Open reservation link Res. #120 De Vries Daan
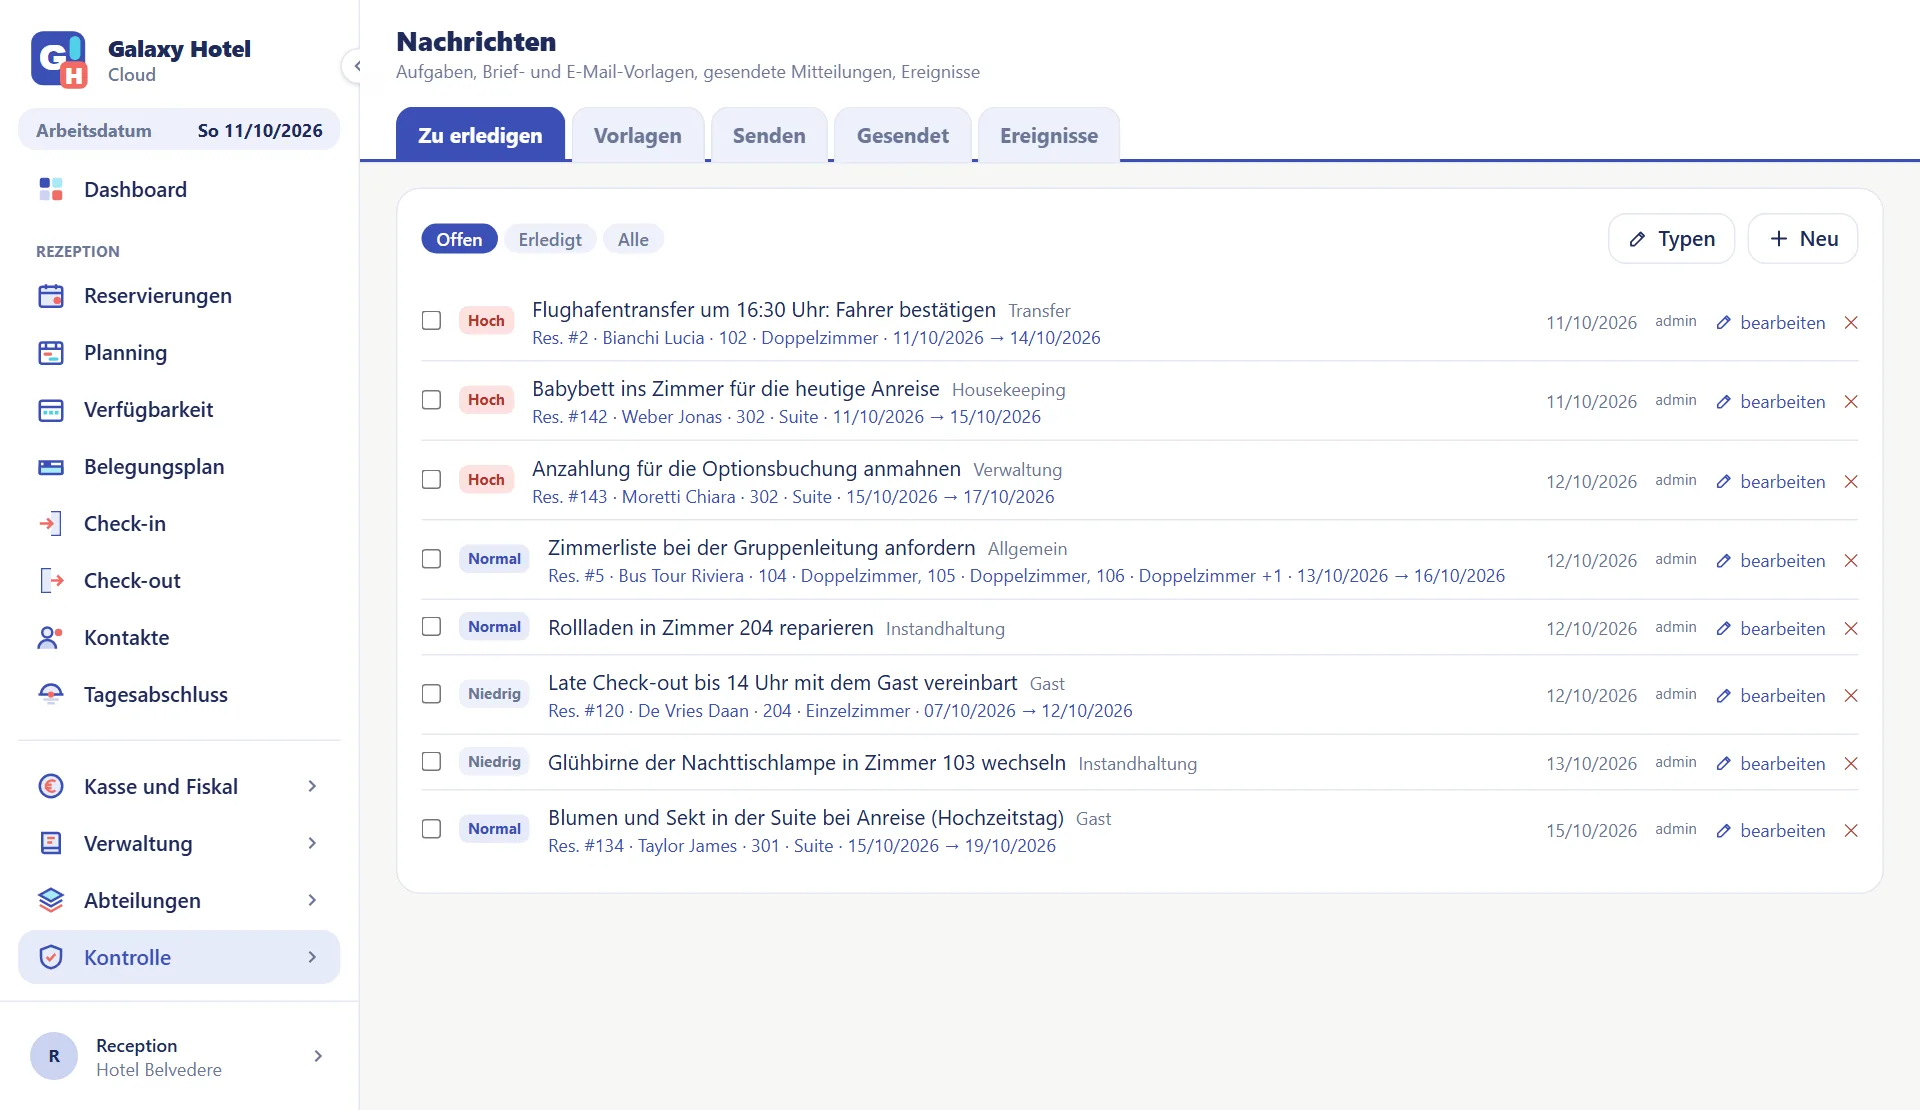The height and width of the screenshot is (1110, 1920). (840, 711)
